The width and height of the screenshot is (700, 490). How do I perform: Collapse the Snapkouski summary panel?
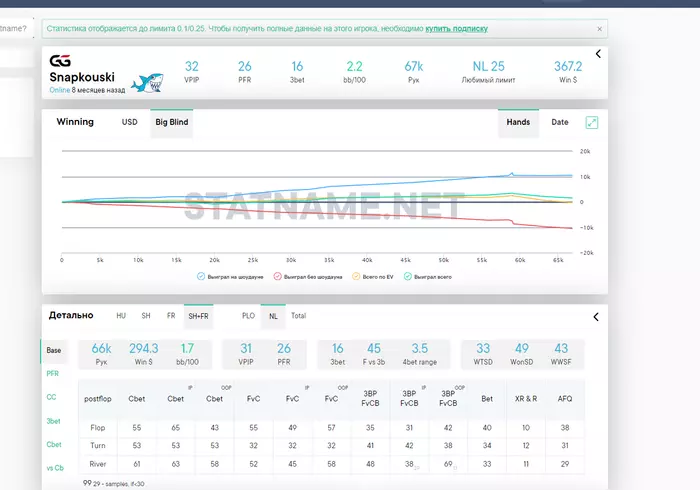[598, 54]
